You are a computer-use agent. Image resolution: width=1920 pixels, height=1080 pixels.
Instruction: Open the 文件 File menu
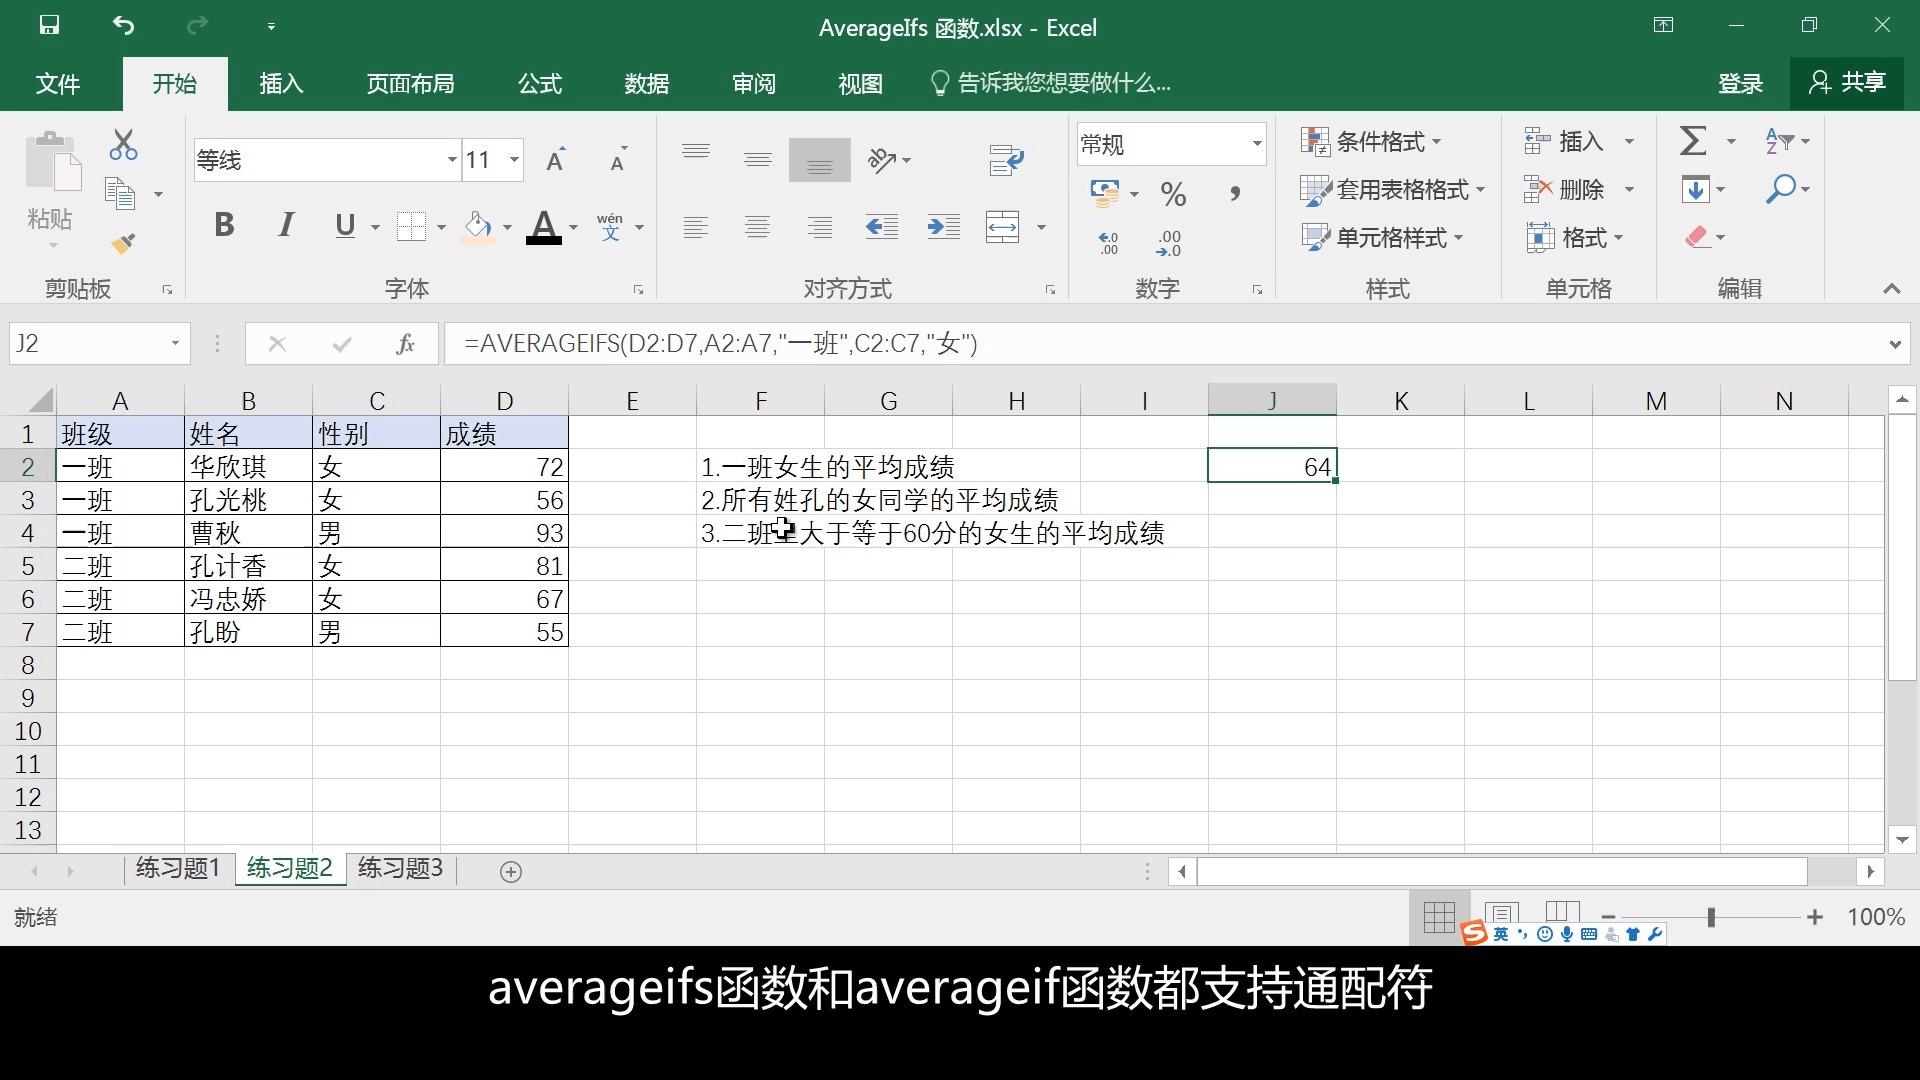point(58,84)
